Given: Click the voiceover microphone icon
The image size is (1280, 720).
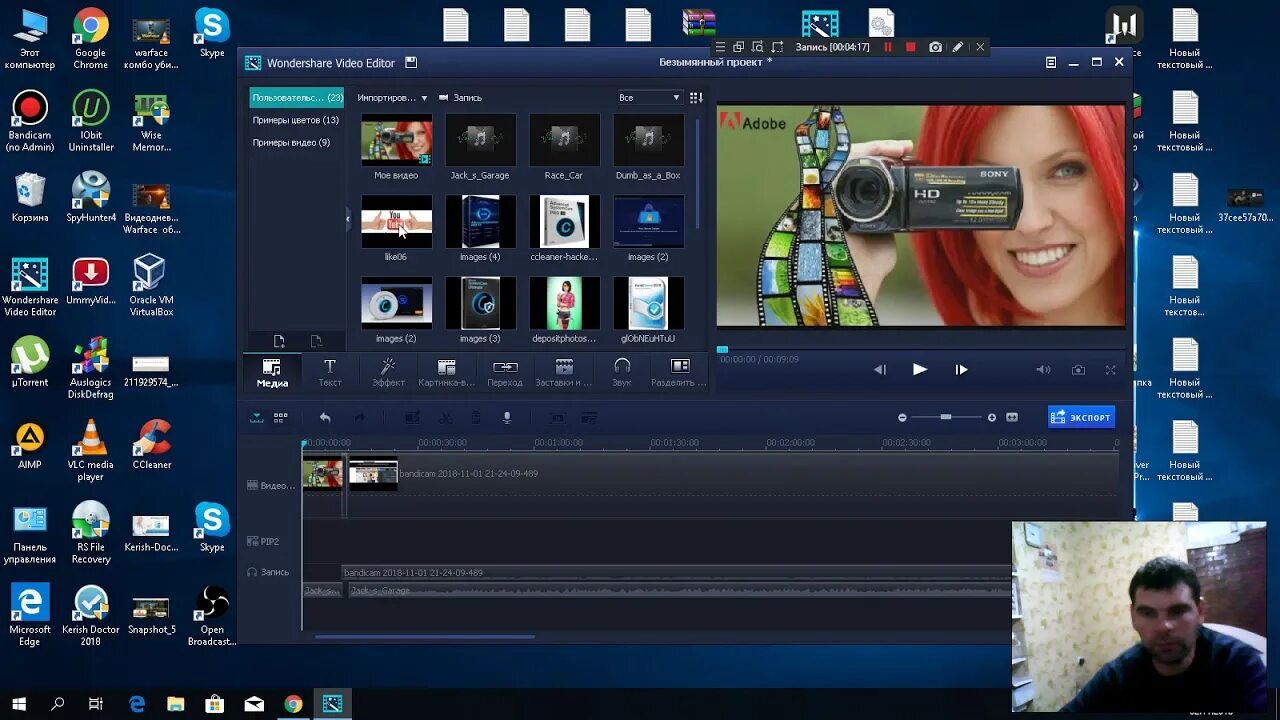Looking at the screenshot, I should tap(507, 417).
